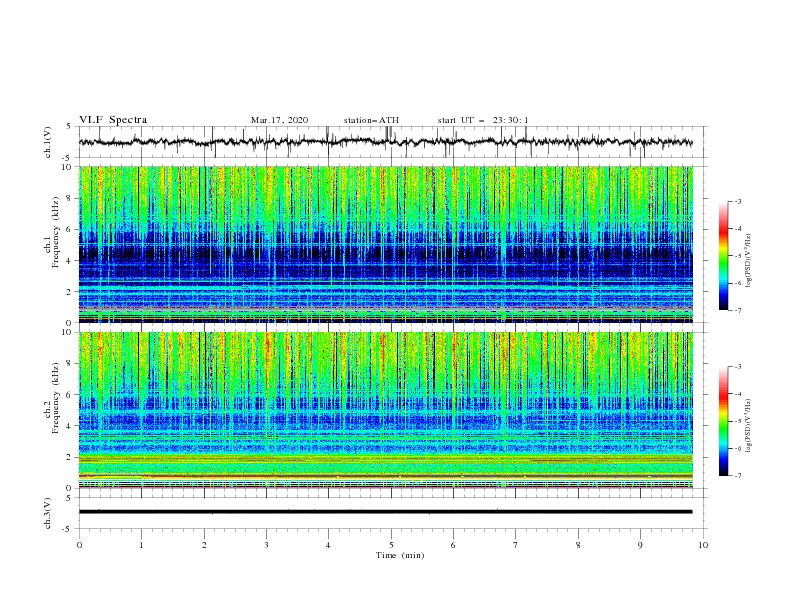Click the "-3" tick on ch.1 colorbar
This screenshot has height=612, width=792.
(x=738, y=201)
